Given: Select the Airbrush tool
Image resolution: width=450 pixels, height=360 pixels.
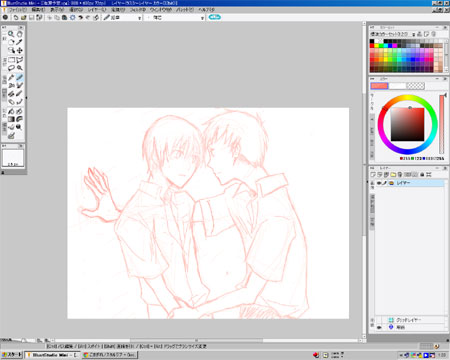Looking at the screenshot, I should tap(11, 86).
